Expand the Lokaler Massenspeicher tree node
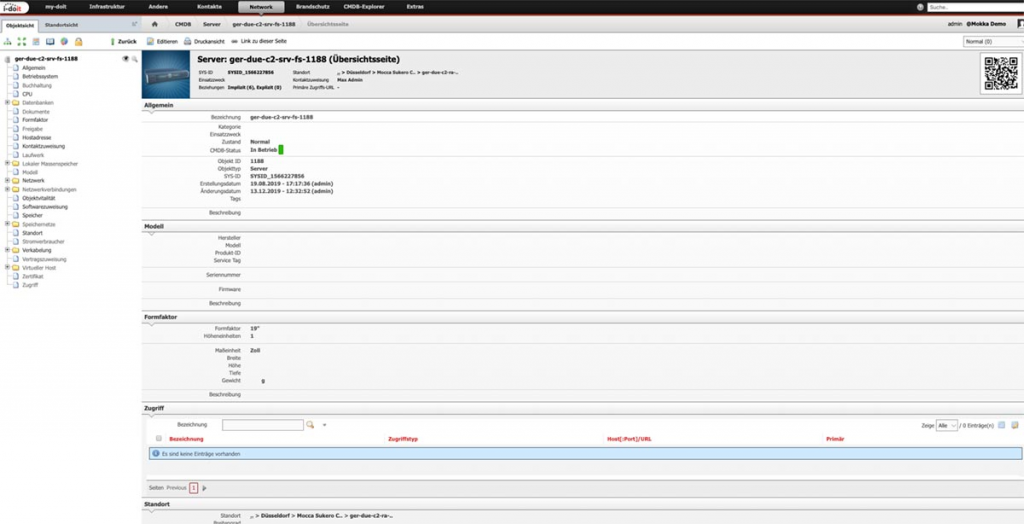Screen dimensions: 1024x524 click(x=7, y=163)
